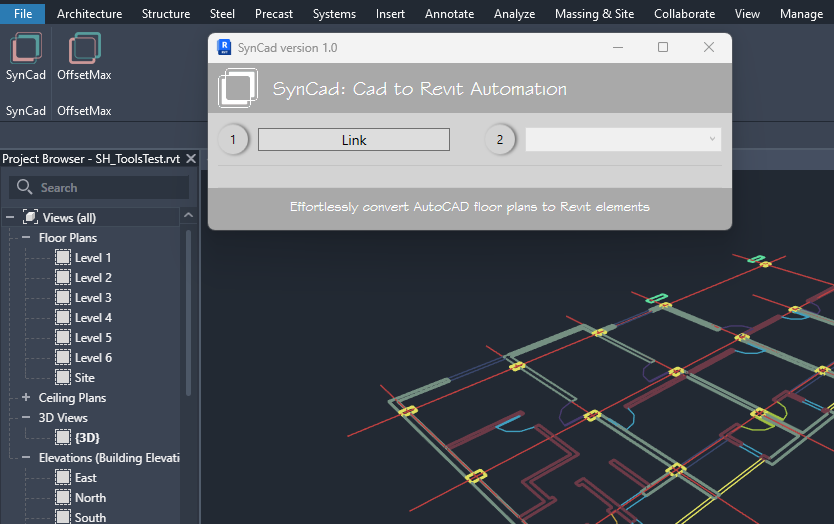The height and width of the screenshot is (524, 834).
Task: Click the Link button in SynCad
Action: (354, 140)
